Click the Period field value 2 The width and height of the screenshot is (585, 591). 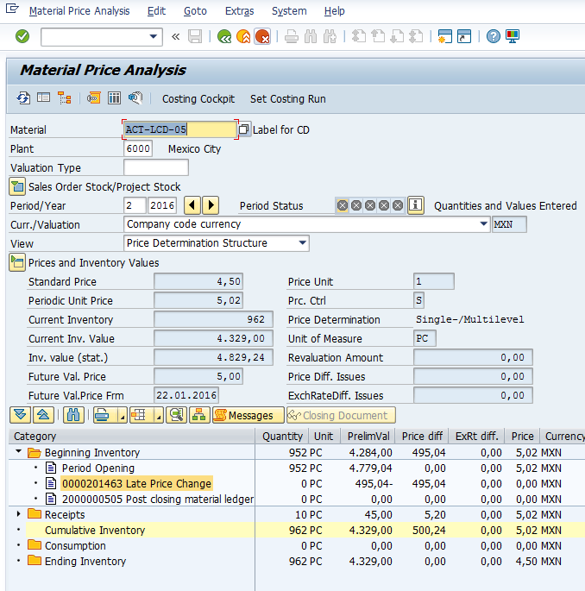[135, 205]
